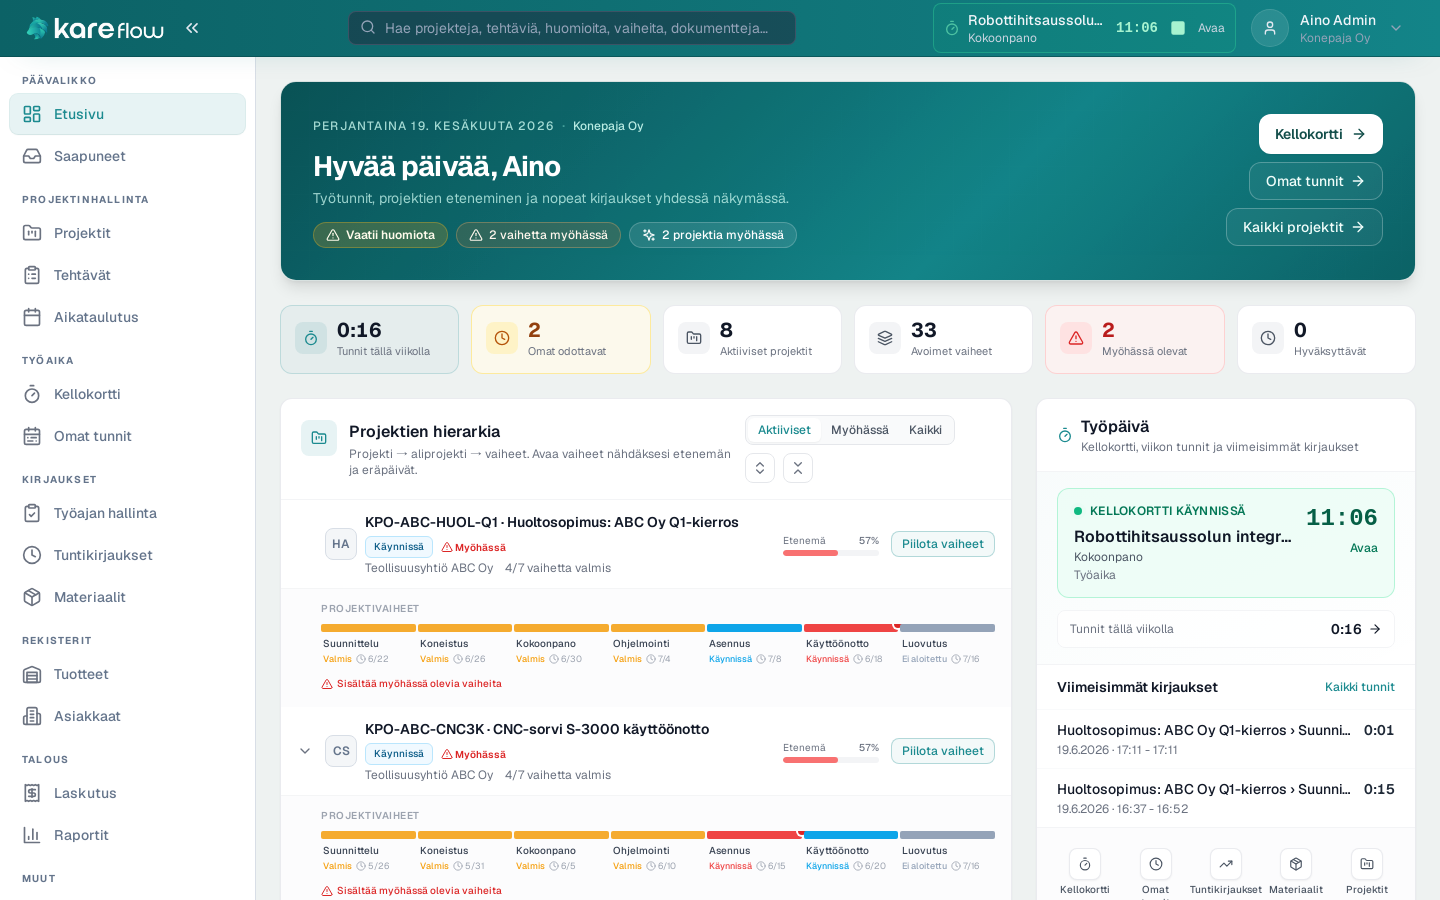Open the user menu dropdown chevron
The image size is (1440, 900).
pyautogui.click(x=1396, y=28)
